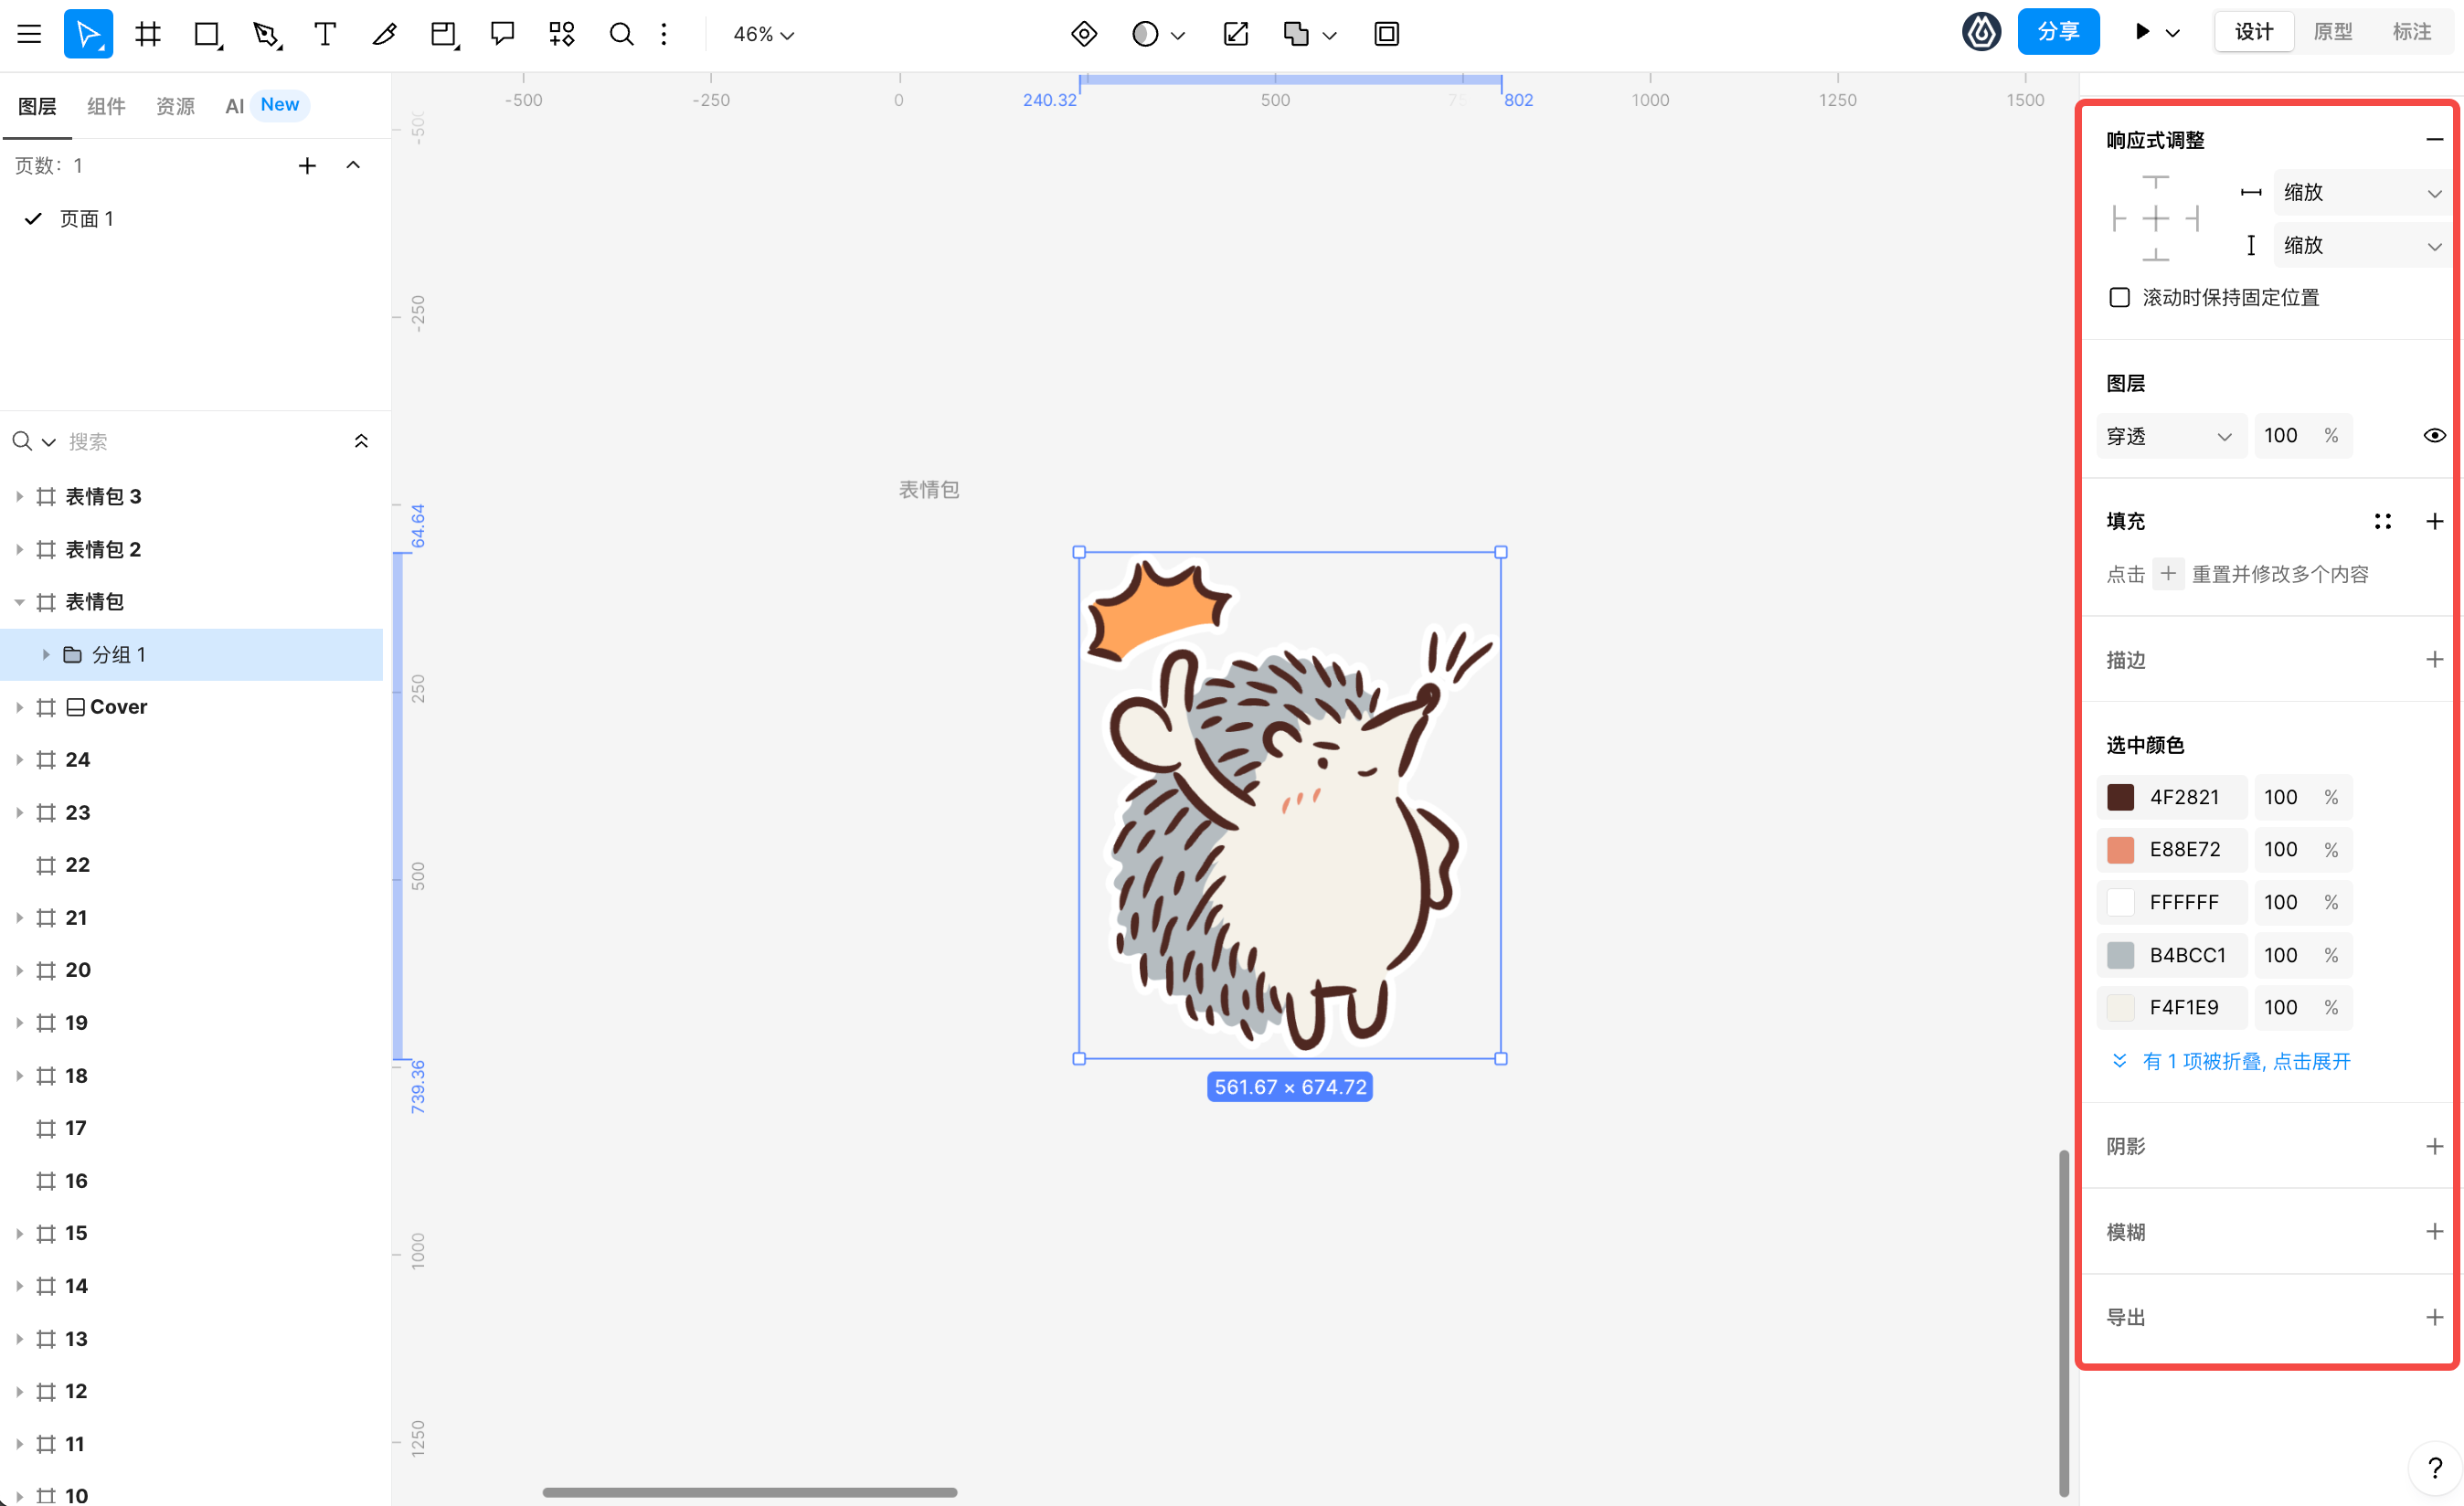This screenshot has width=2464, height=1506.
Task: Open the help question mark button
Action: point(2435,1468)
